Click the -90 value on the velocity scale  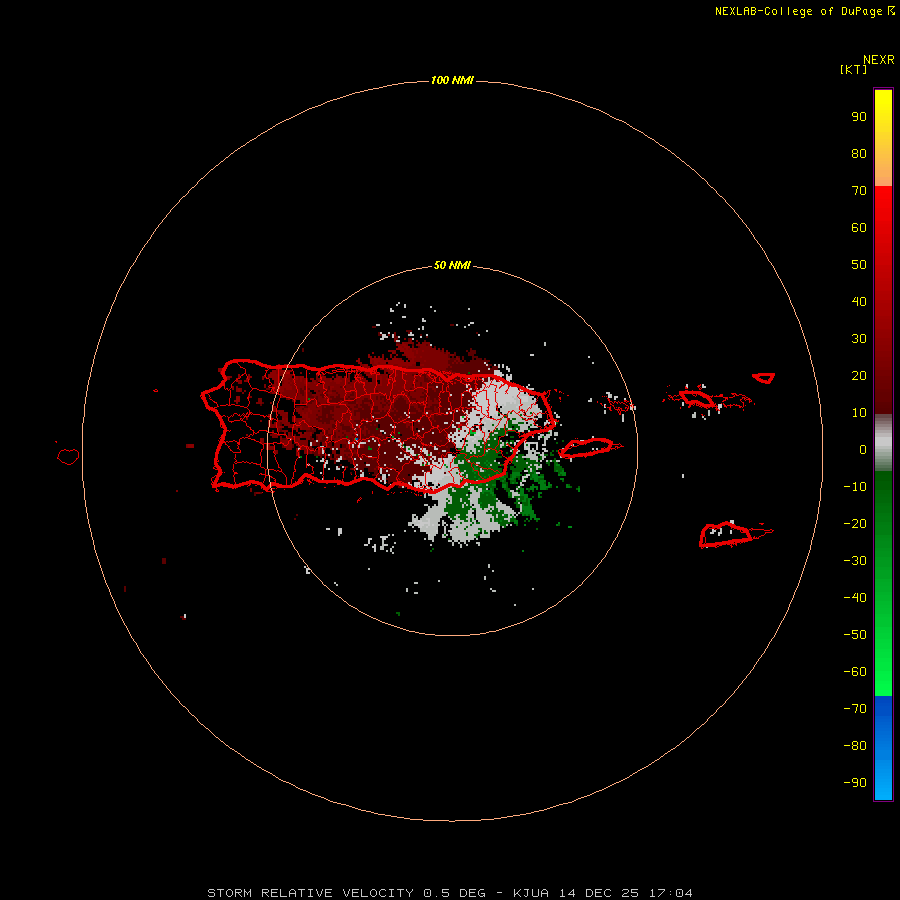pyautogui.click(x=855, y=783)
